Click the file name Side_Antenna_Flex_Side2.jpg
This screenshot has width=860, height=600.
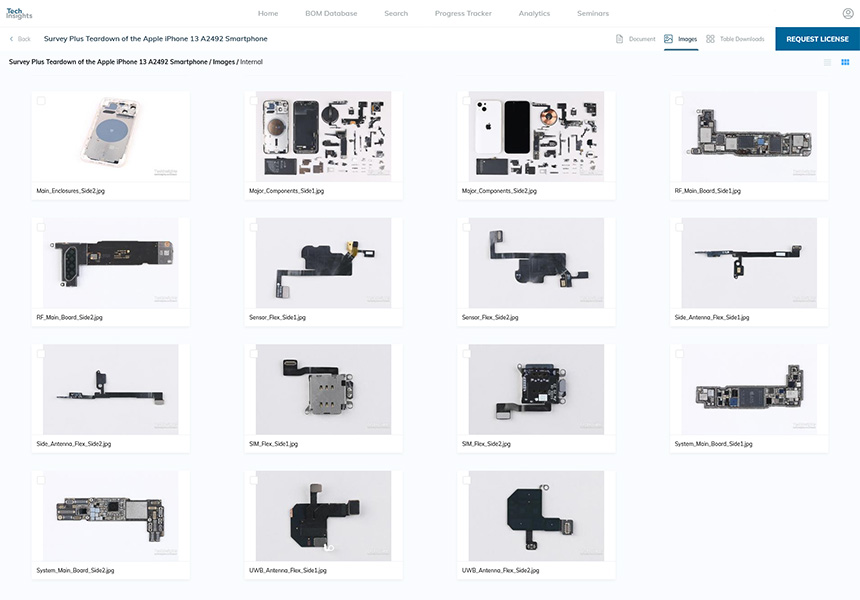[x=73, y=444]
